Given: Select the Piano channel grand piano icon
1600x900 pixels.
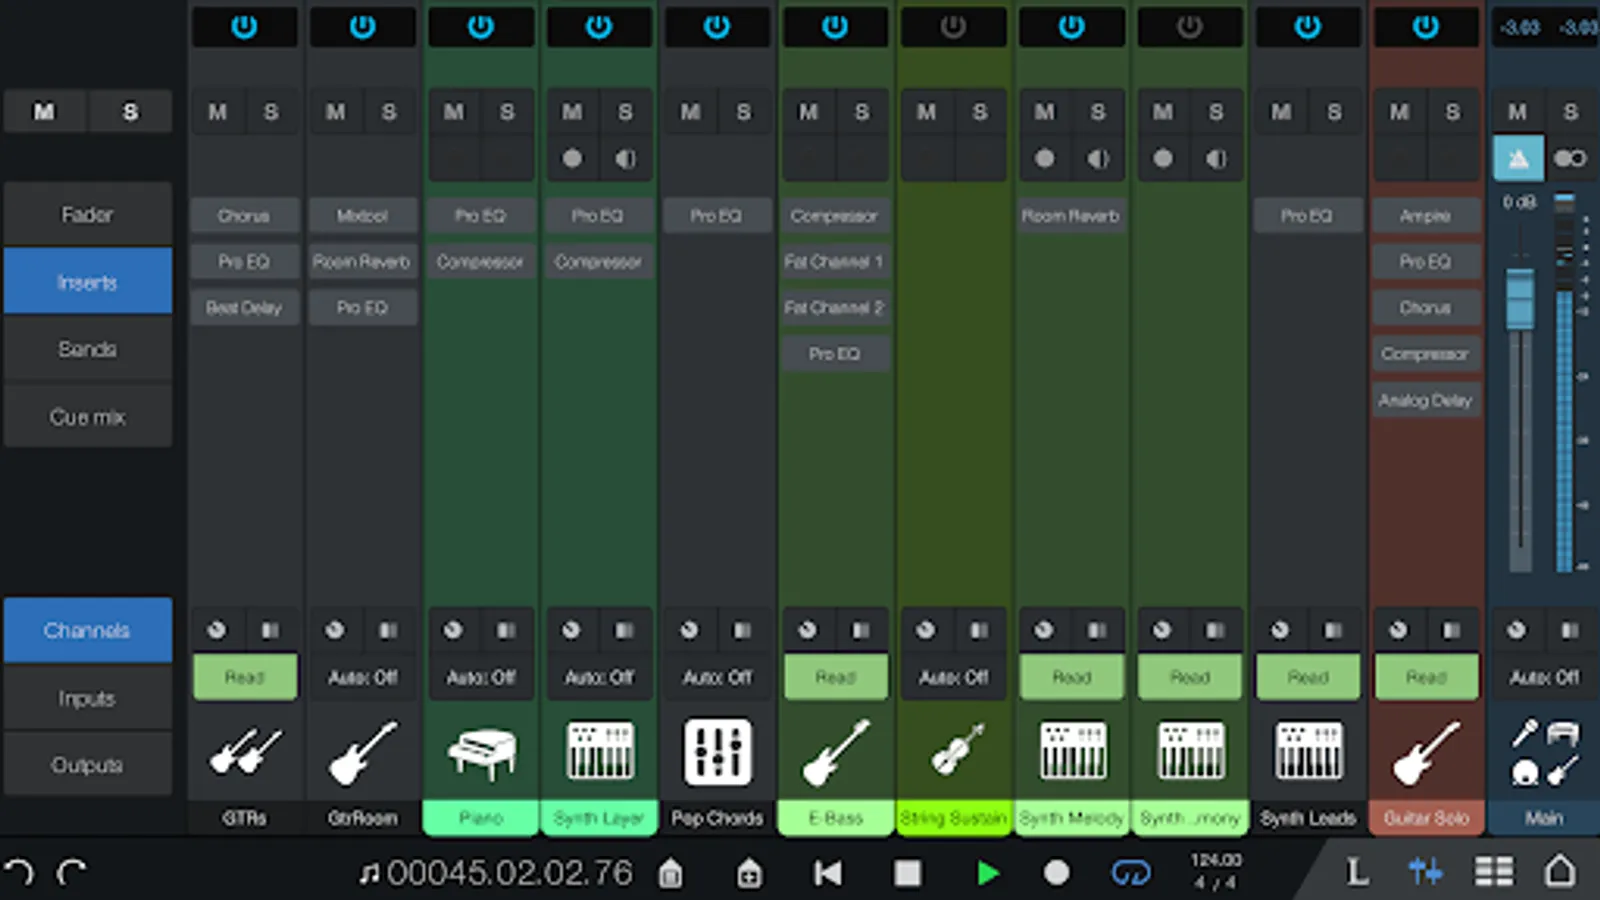Looking at the screenshot, I should [481, 752].
